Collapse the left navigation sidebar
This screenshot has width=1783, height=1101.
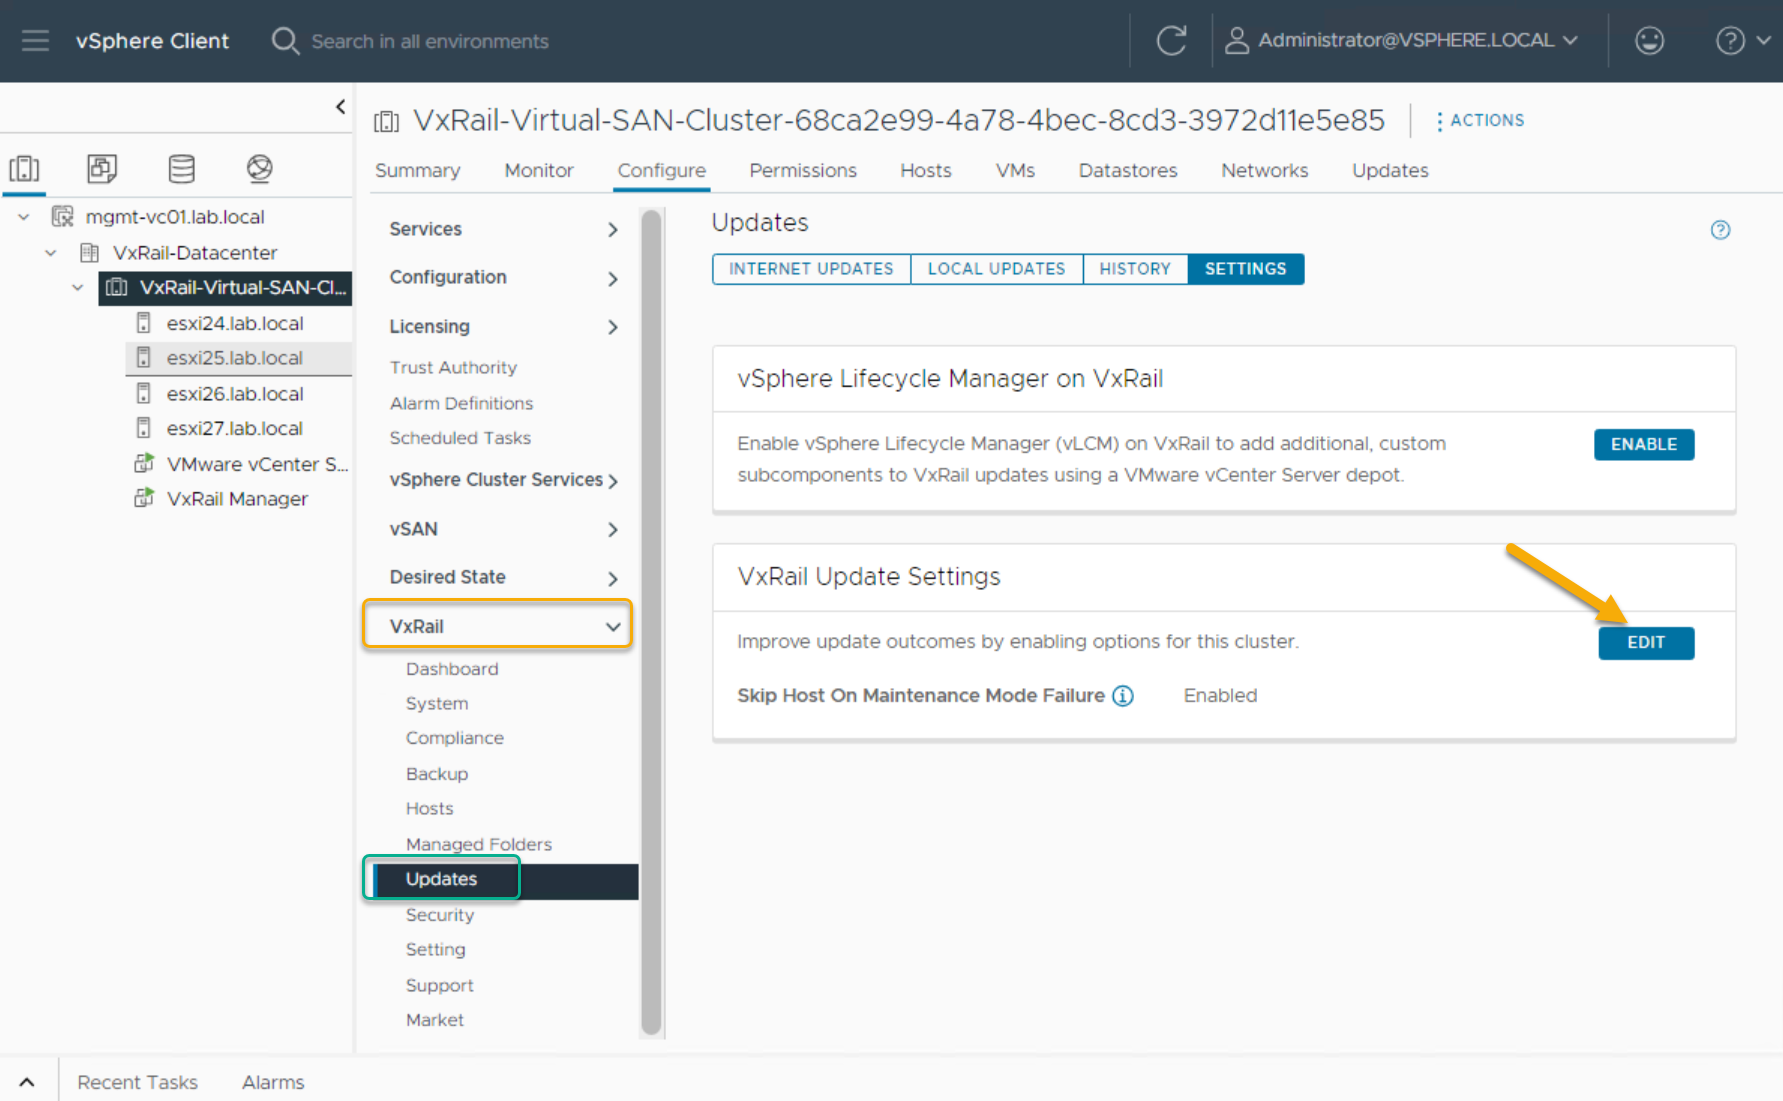[340, 107]
